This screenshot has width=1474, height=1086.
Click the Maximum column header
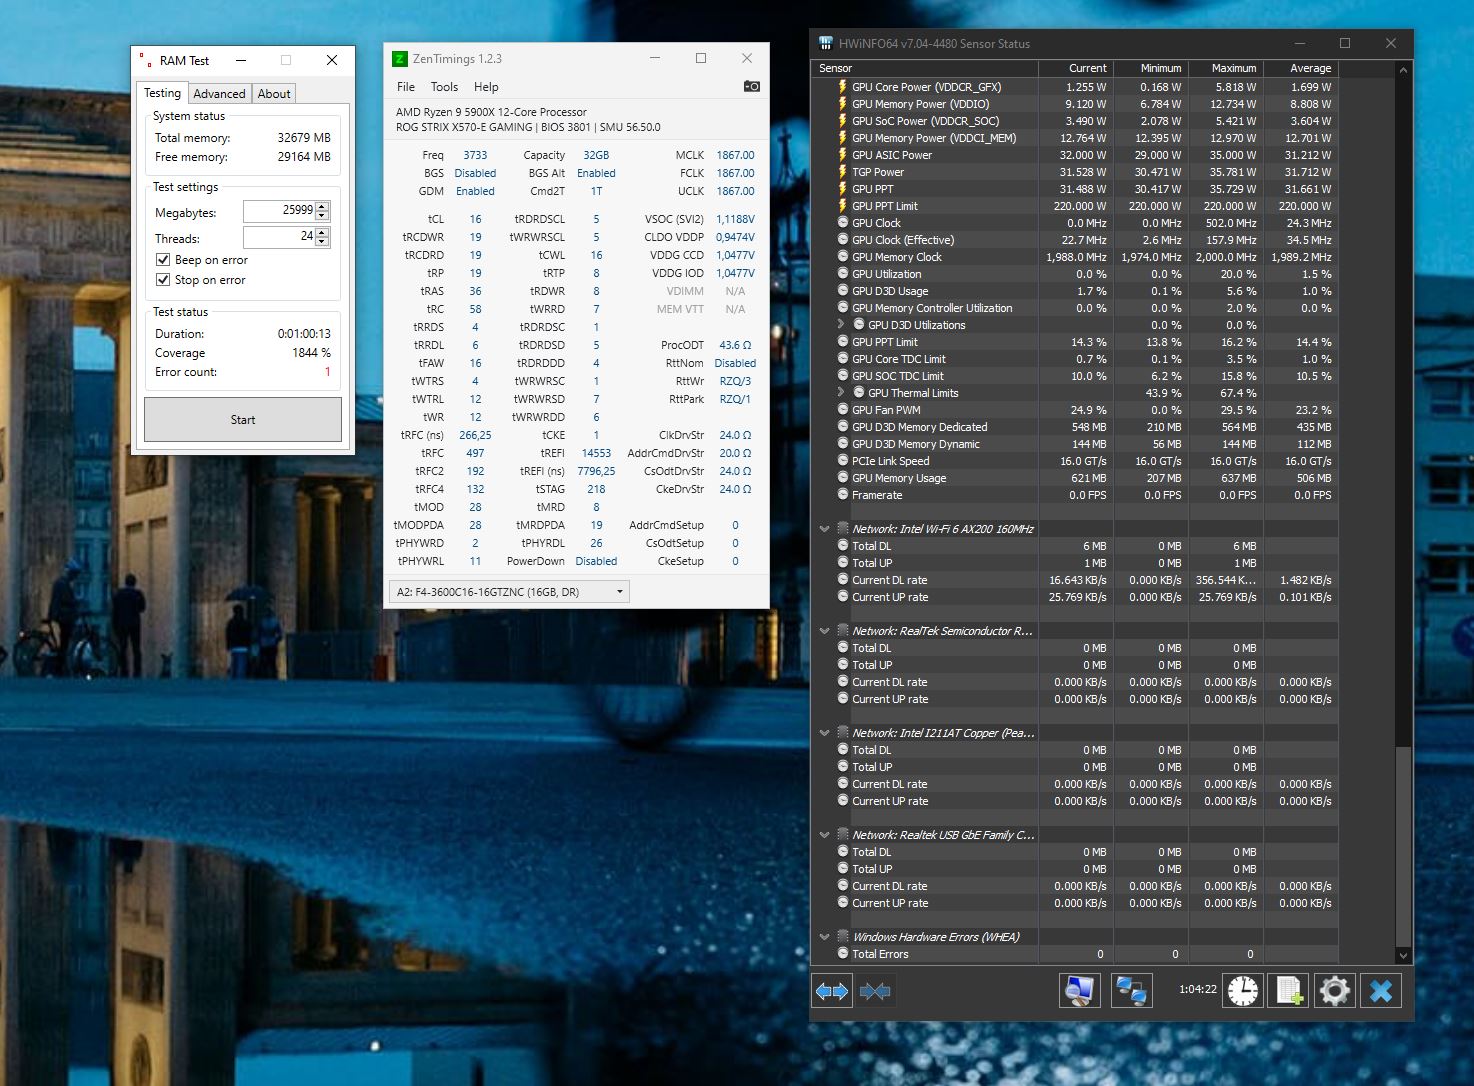[x=1226, y=68]
